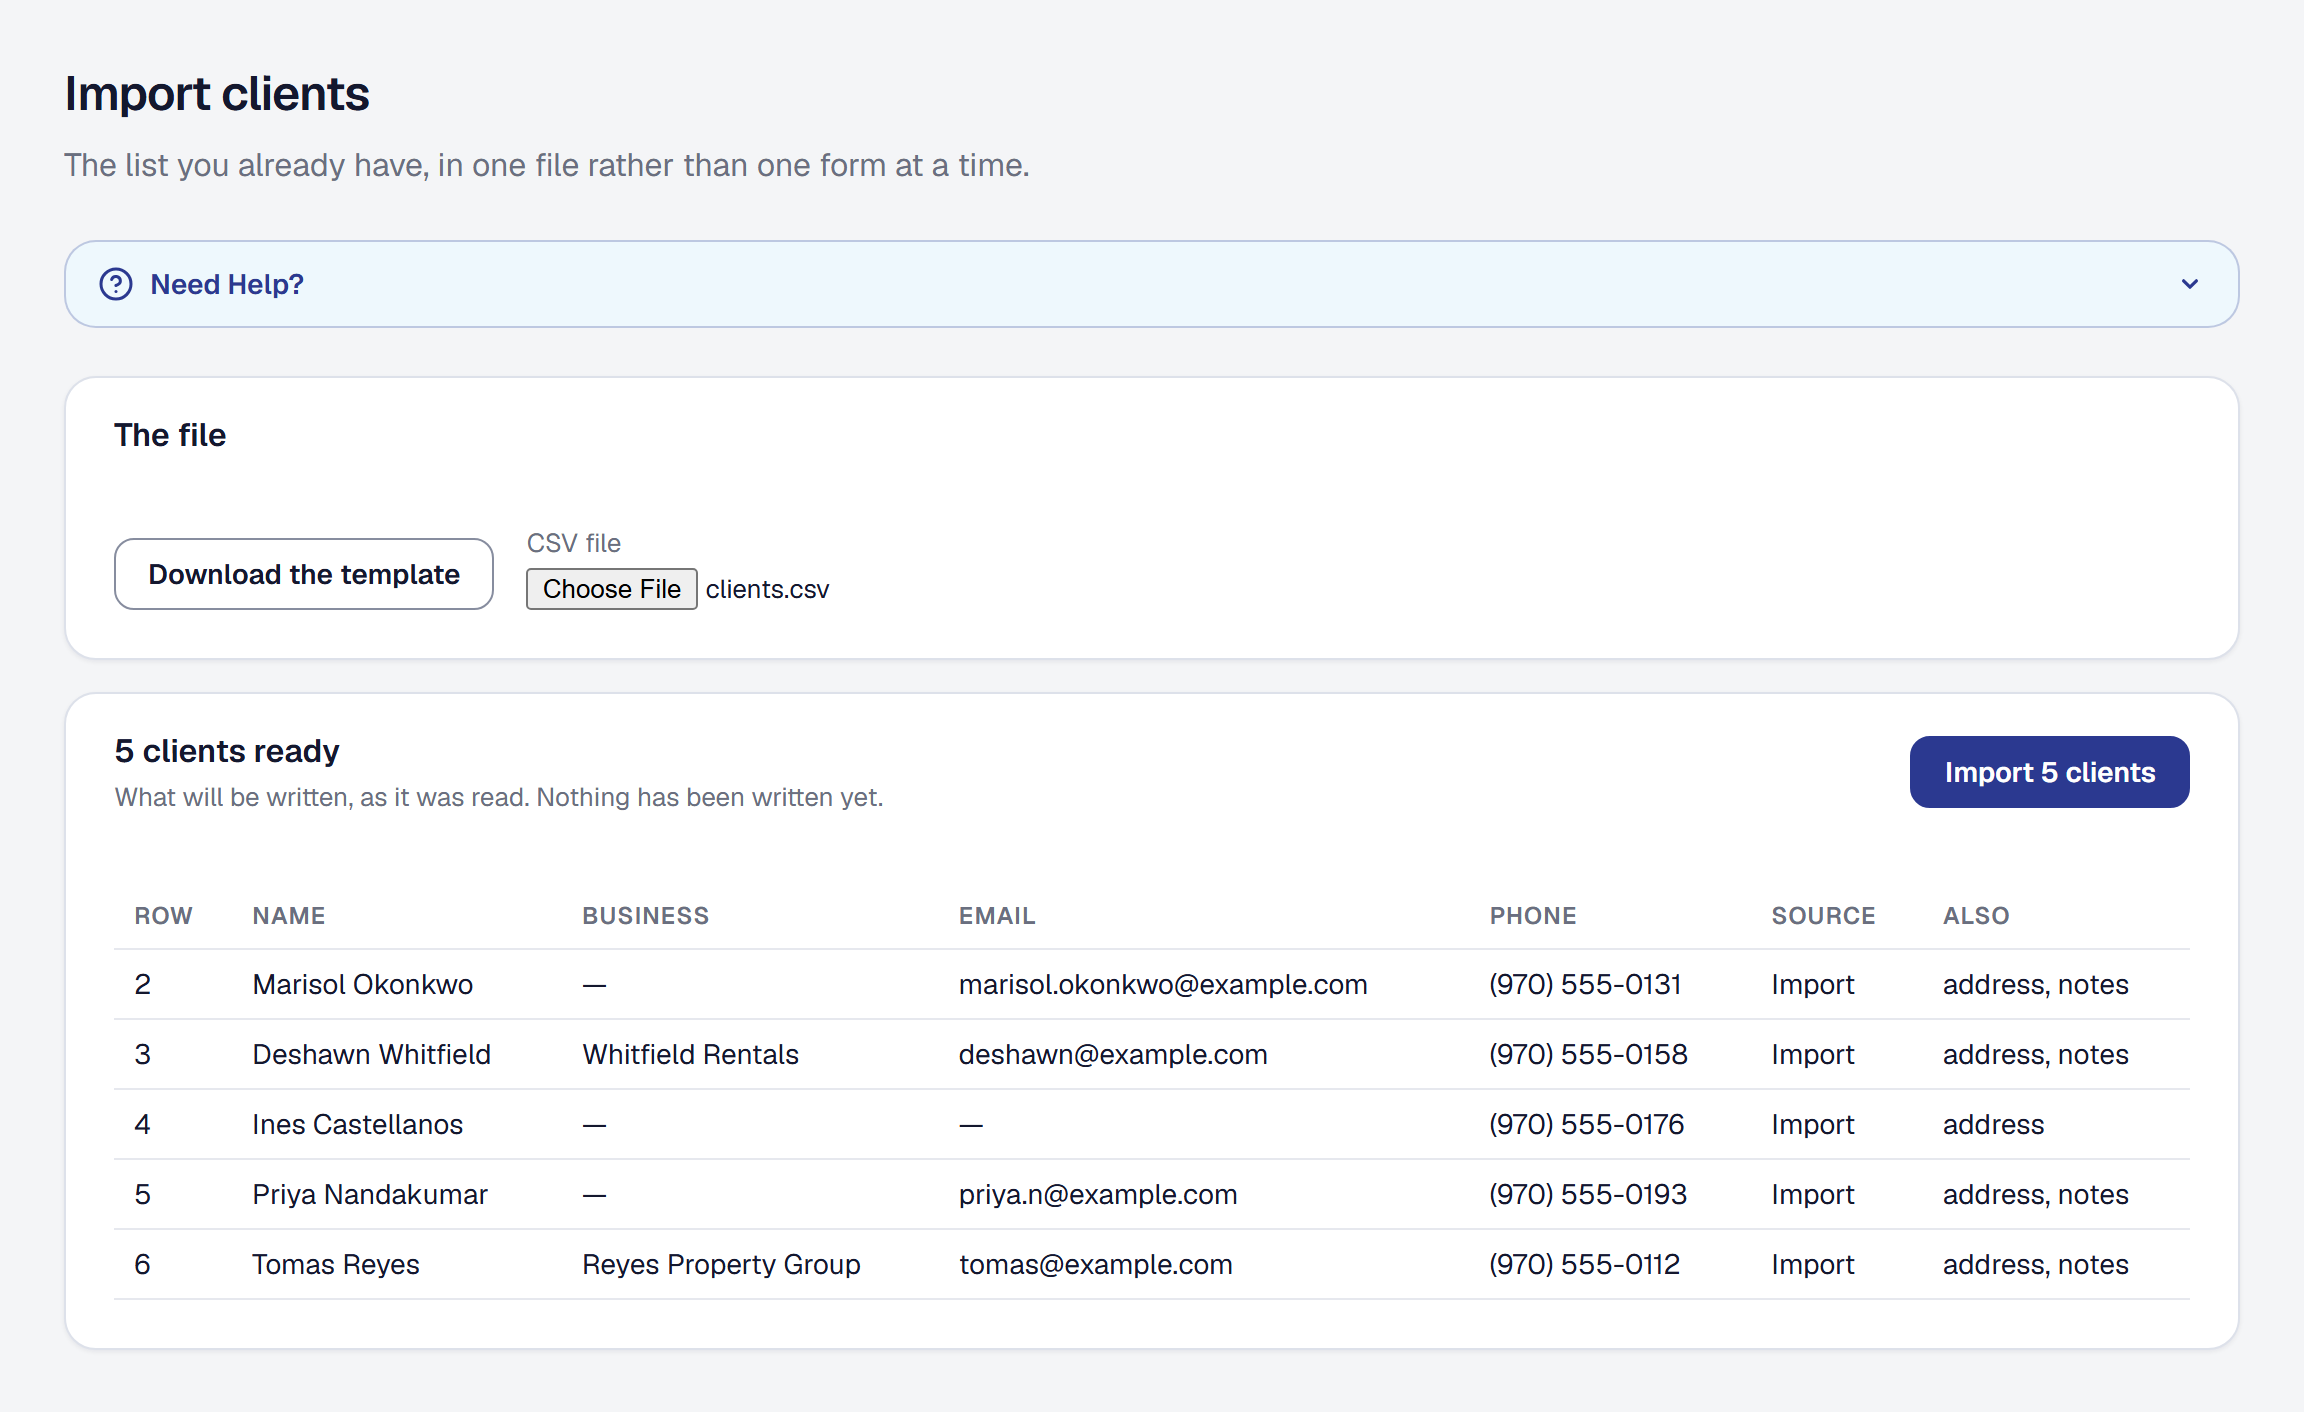Select the clients.csv file name

(x=767, y=589)
